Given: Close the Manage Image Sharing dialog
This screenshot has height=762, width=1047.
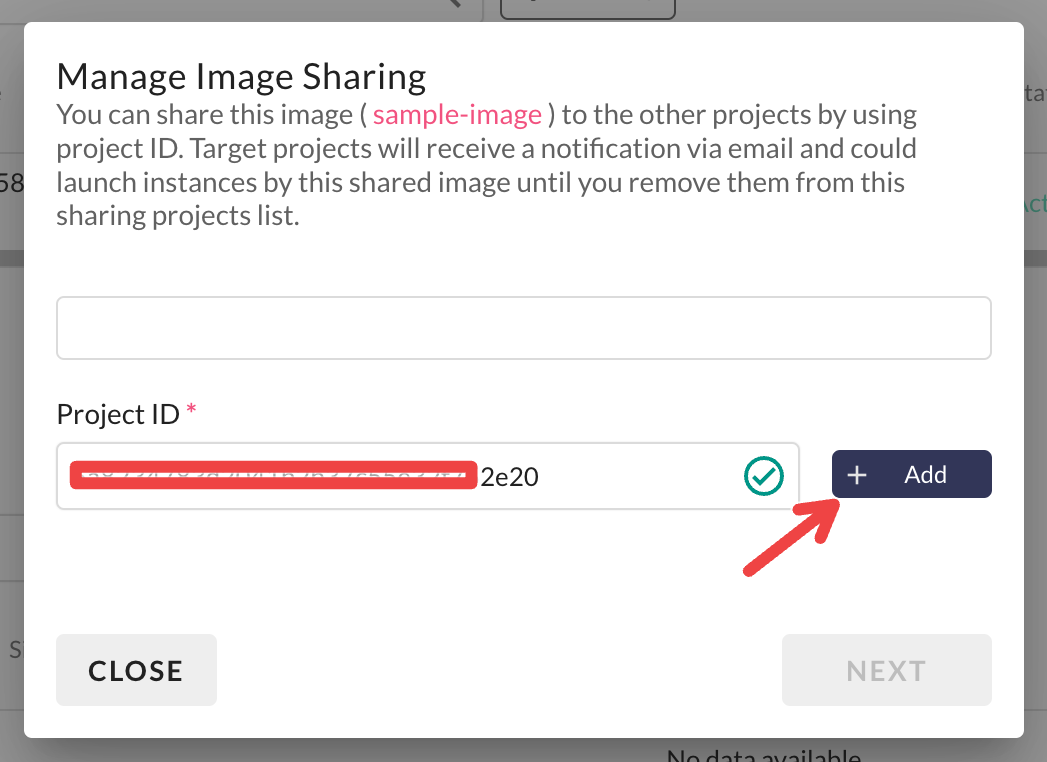Looking at the screenshot, I should point(136,670).
